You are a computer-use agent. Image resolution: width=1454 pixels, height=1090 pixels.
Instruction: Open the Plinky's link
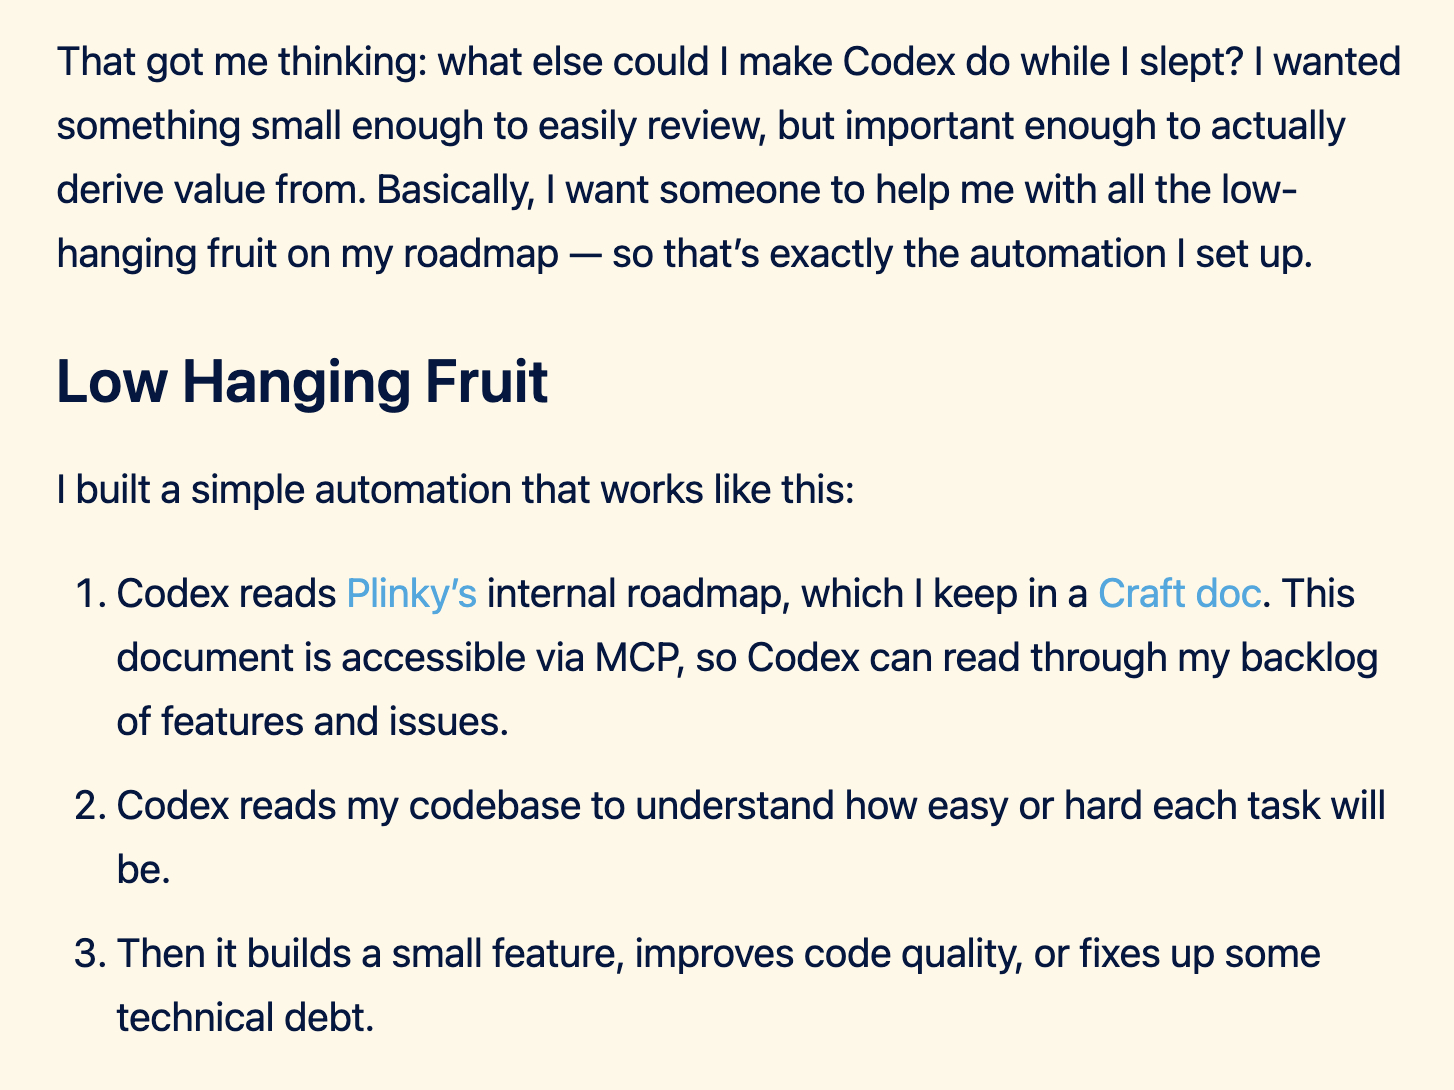[411, 594]
